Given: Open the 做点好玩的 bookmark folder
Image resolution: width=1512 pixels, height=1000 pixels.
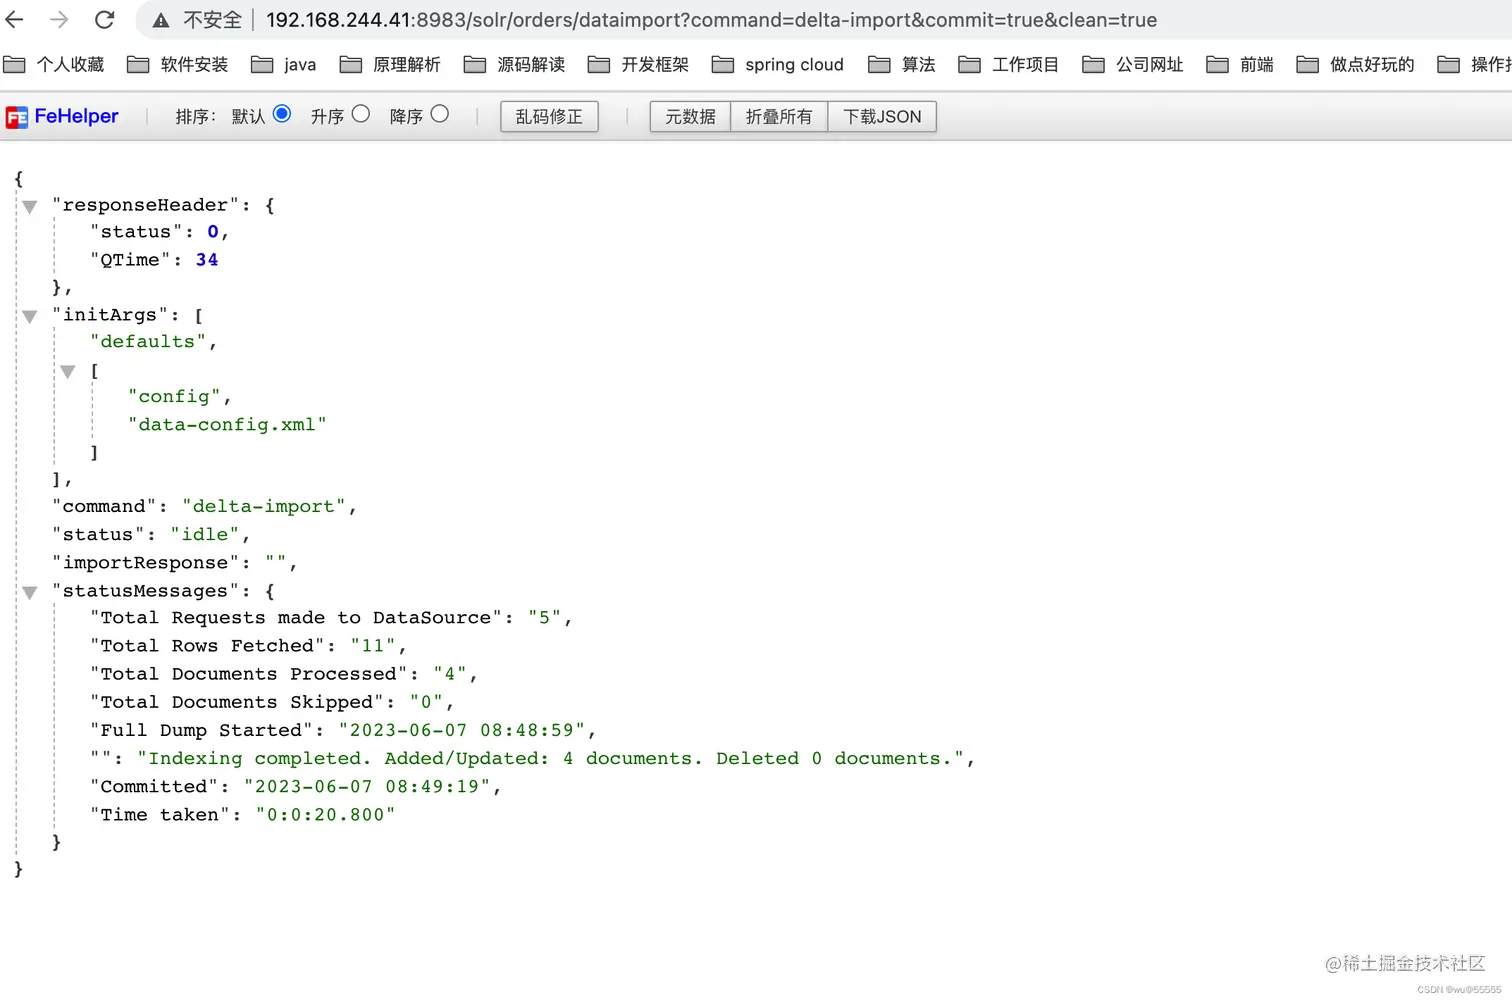Looking at the screenshot, I should [1356, 65].
